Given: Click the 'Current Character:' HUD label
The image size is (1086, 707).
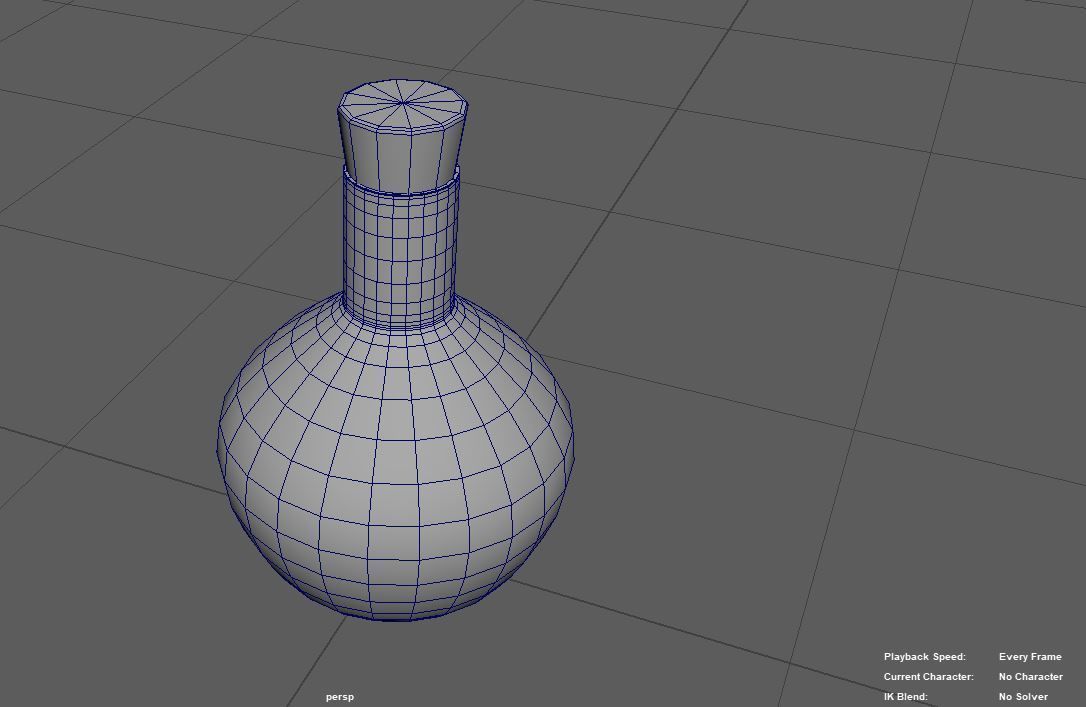Looking at the screenshot, I should tap(928, 677).
